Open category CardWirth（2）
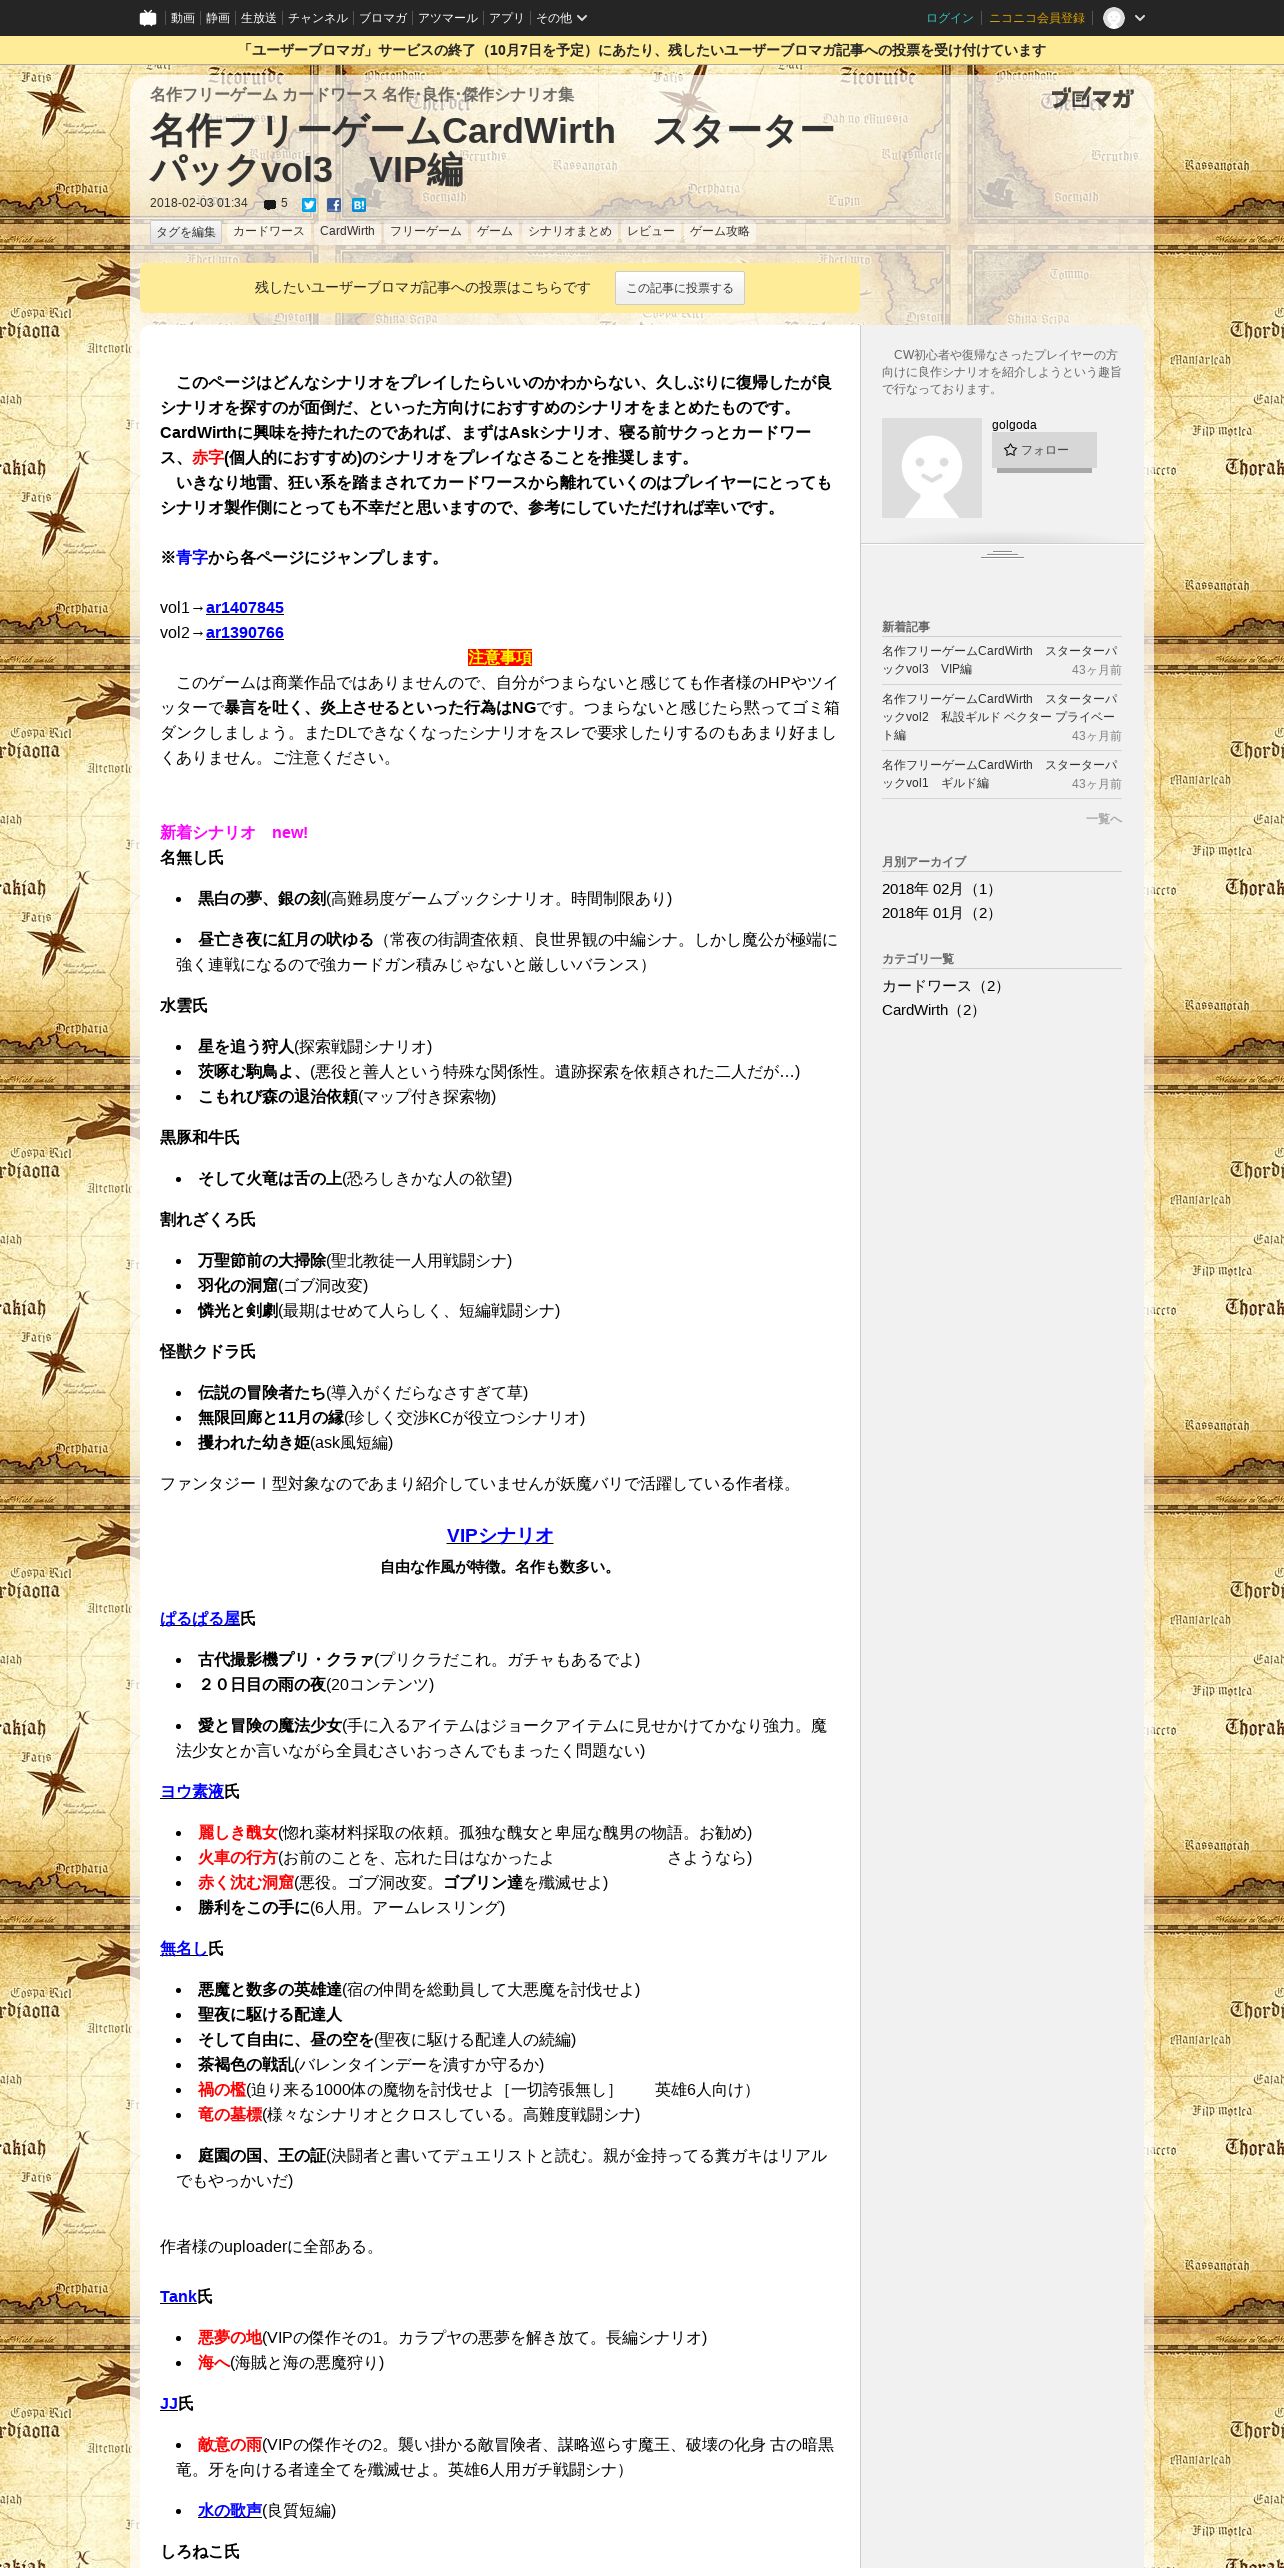This screenshot has width=1284, height=2568. (x=932, y=1010)
